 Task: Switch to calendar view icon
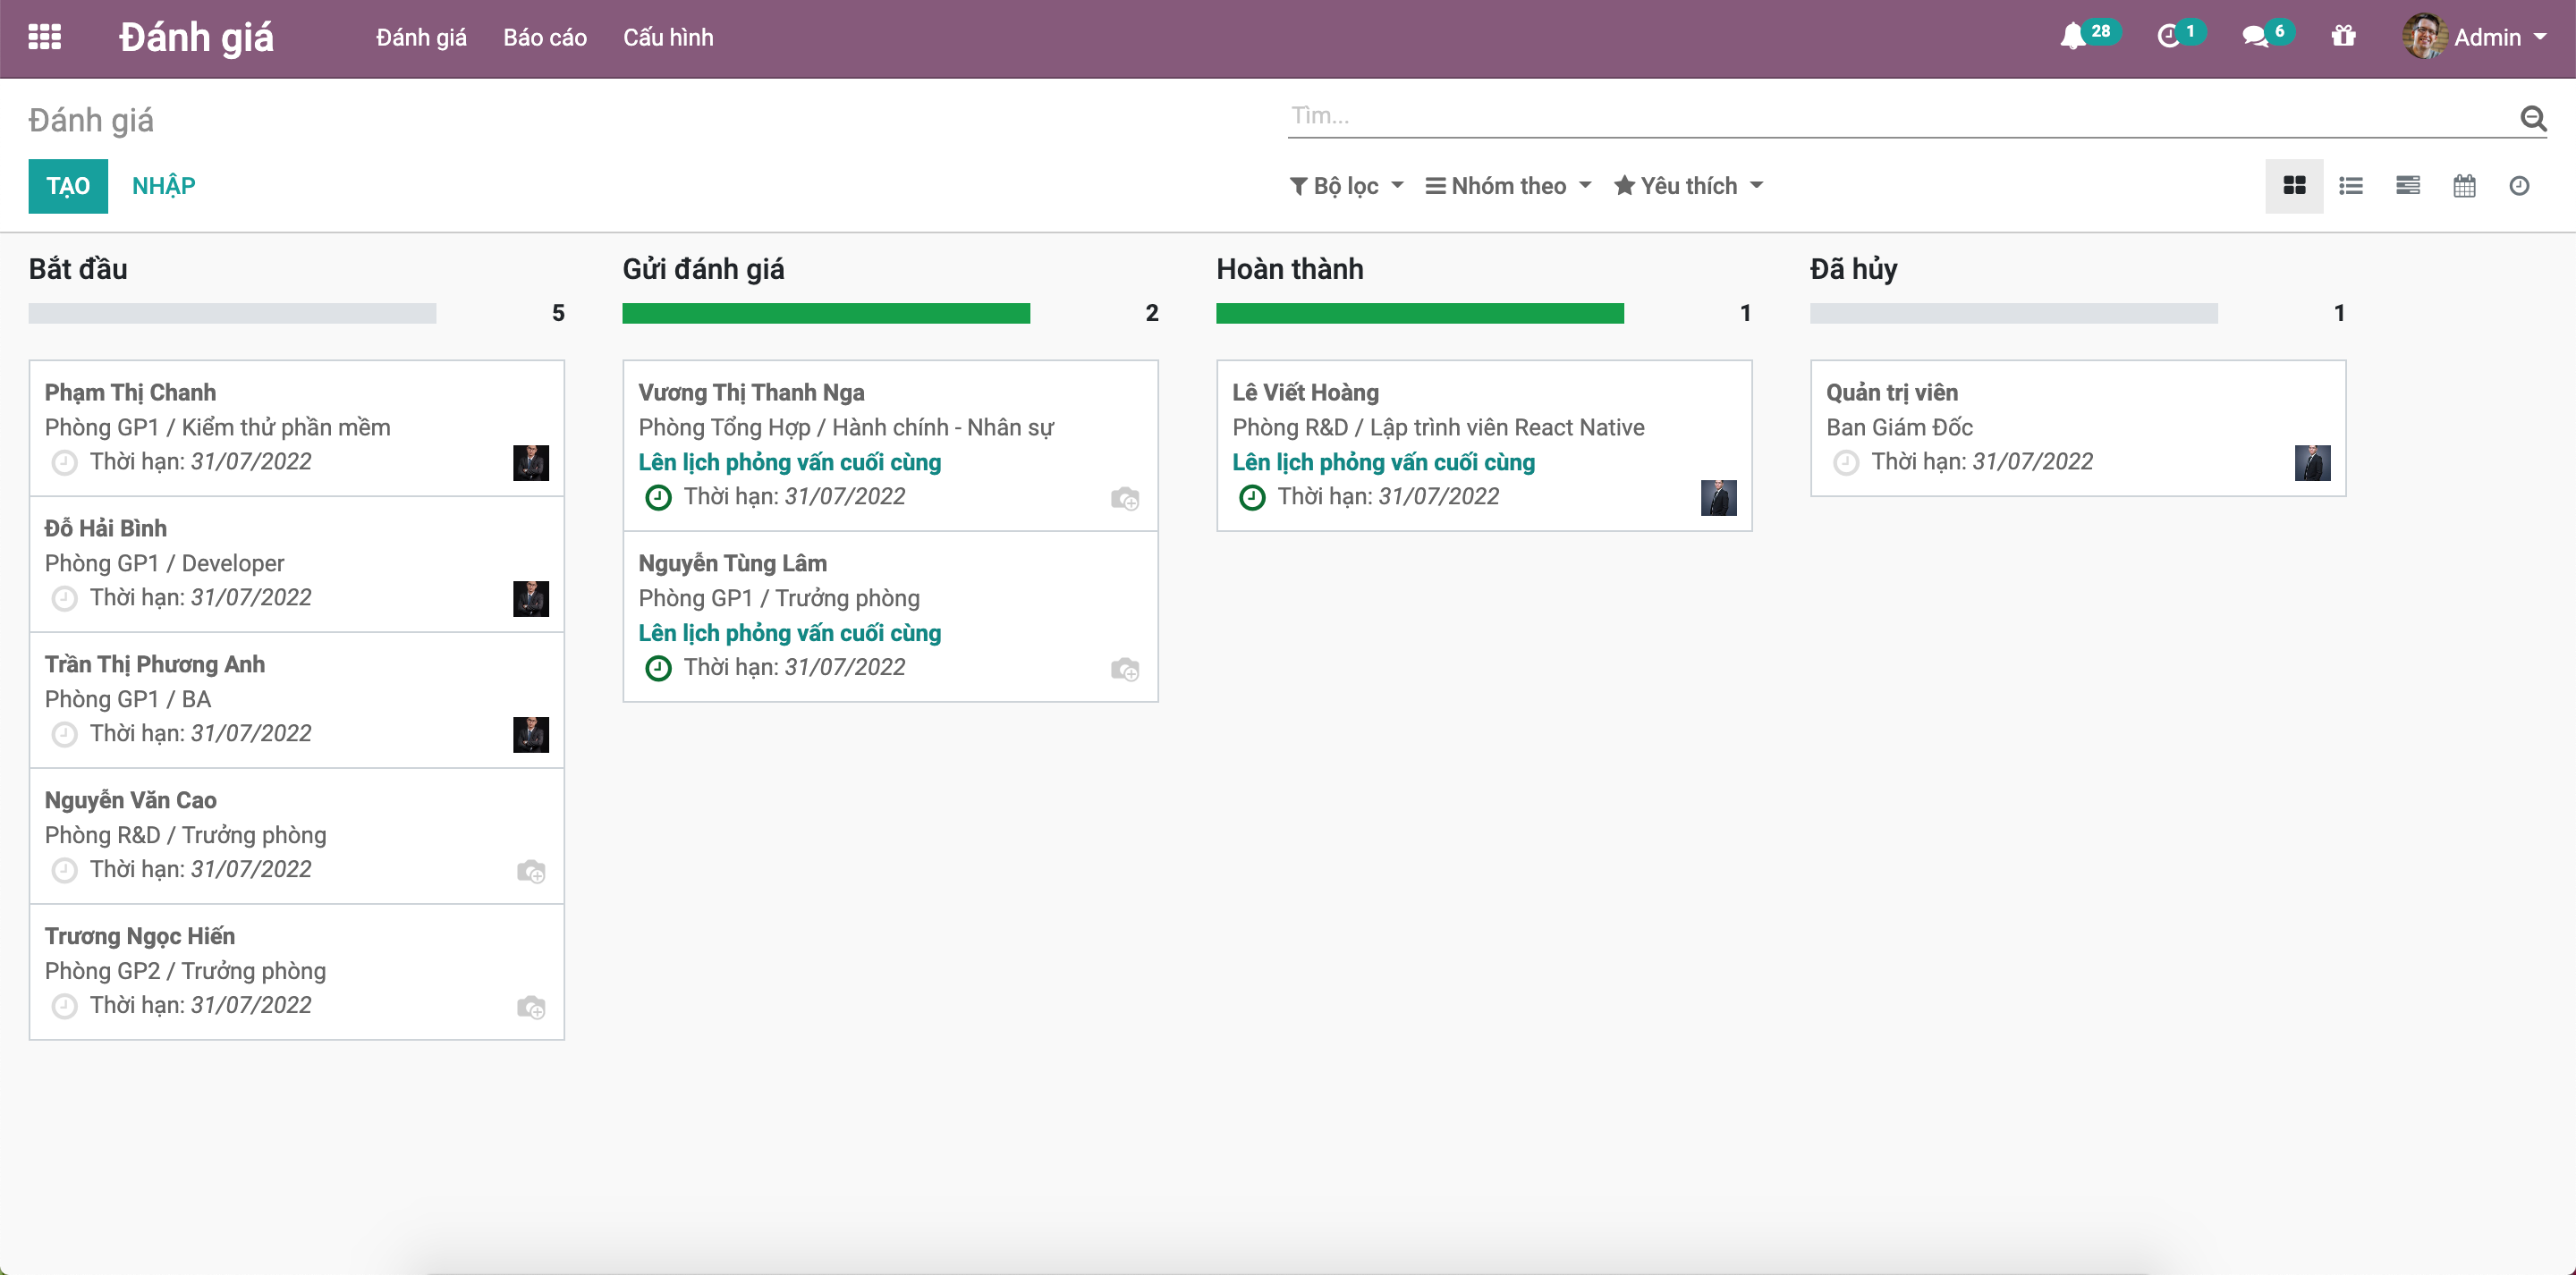coord(2464,186)
